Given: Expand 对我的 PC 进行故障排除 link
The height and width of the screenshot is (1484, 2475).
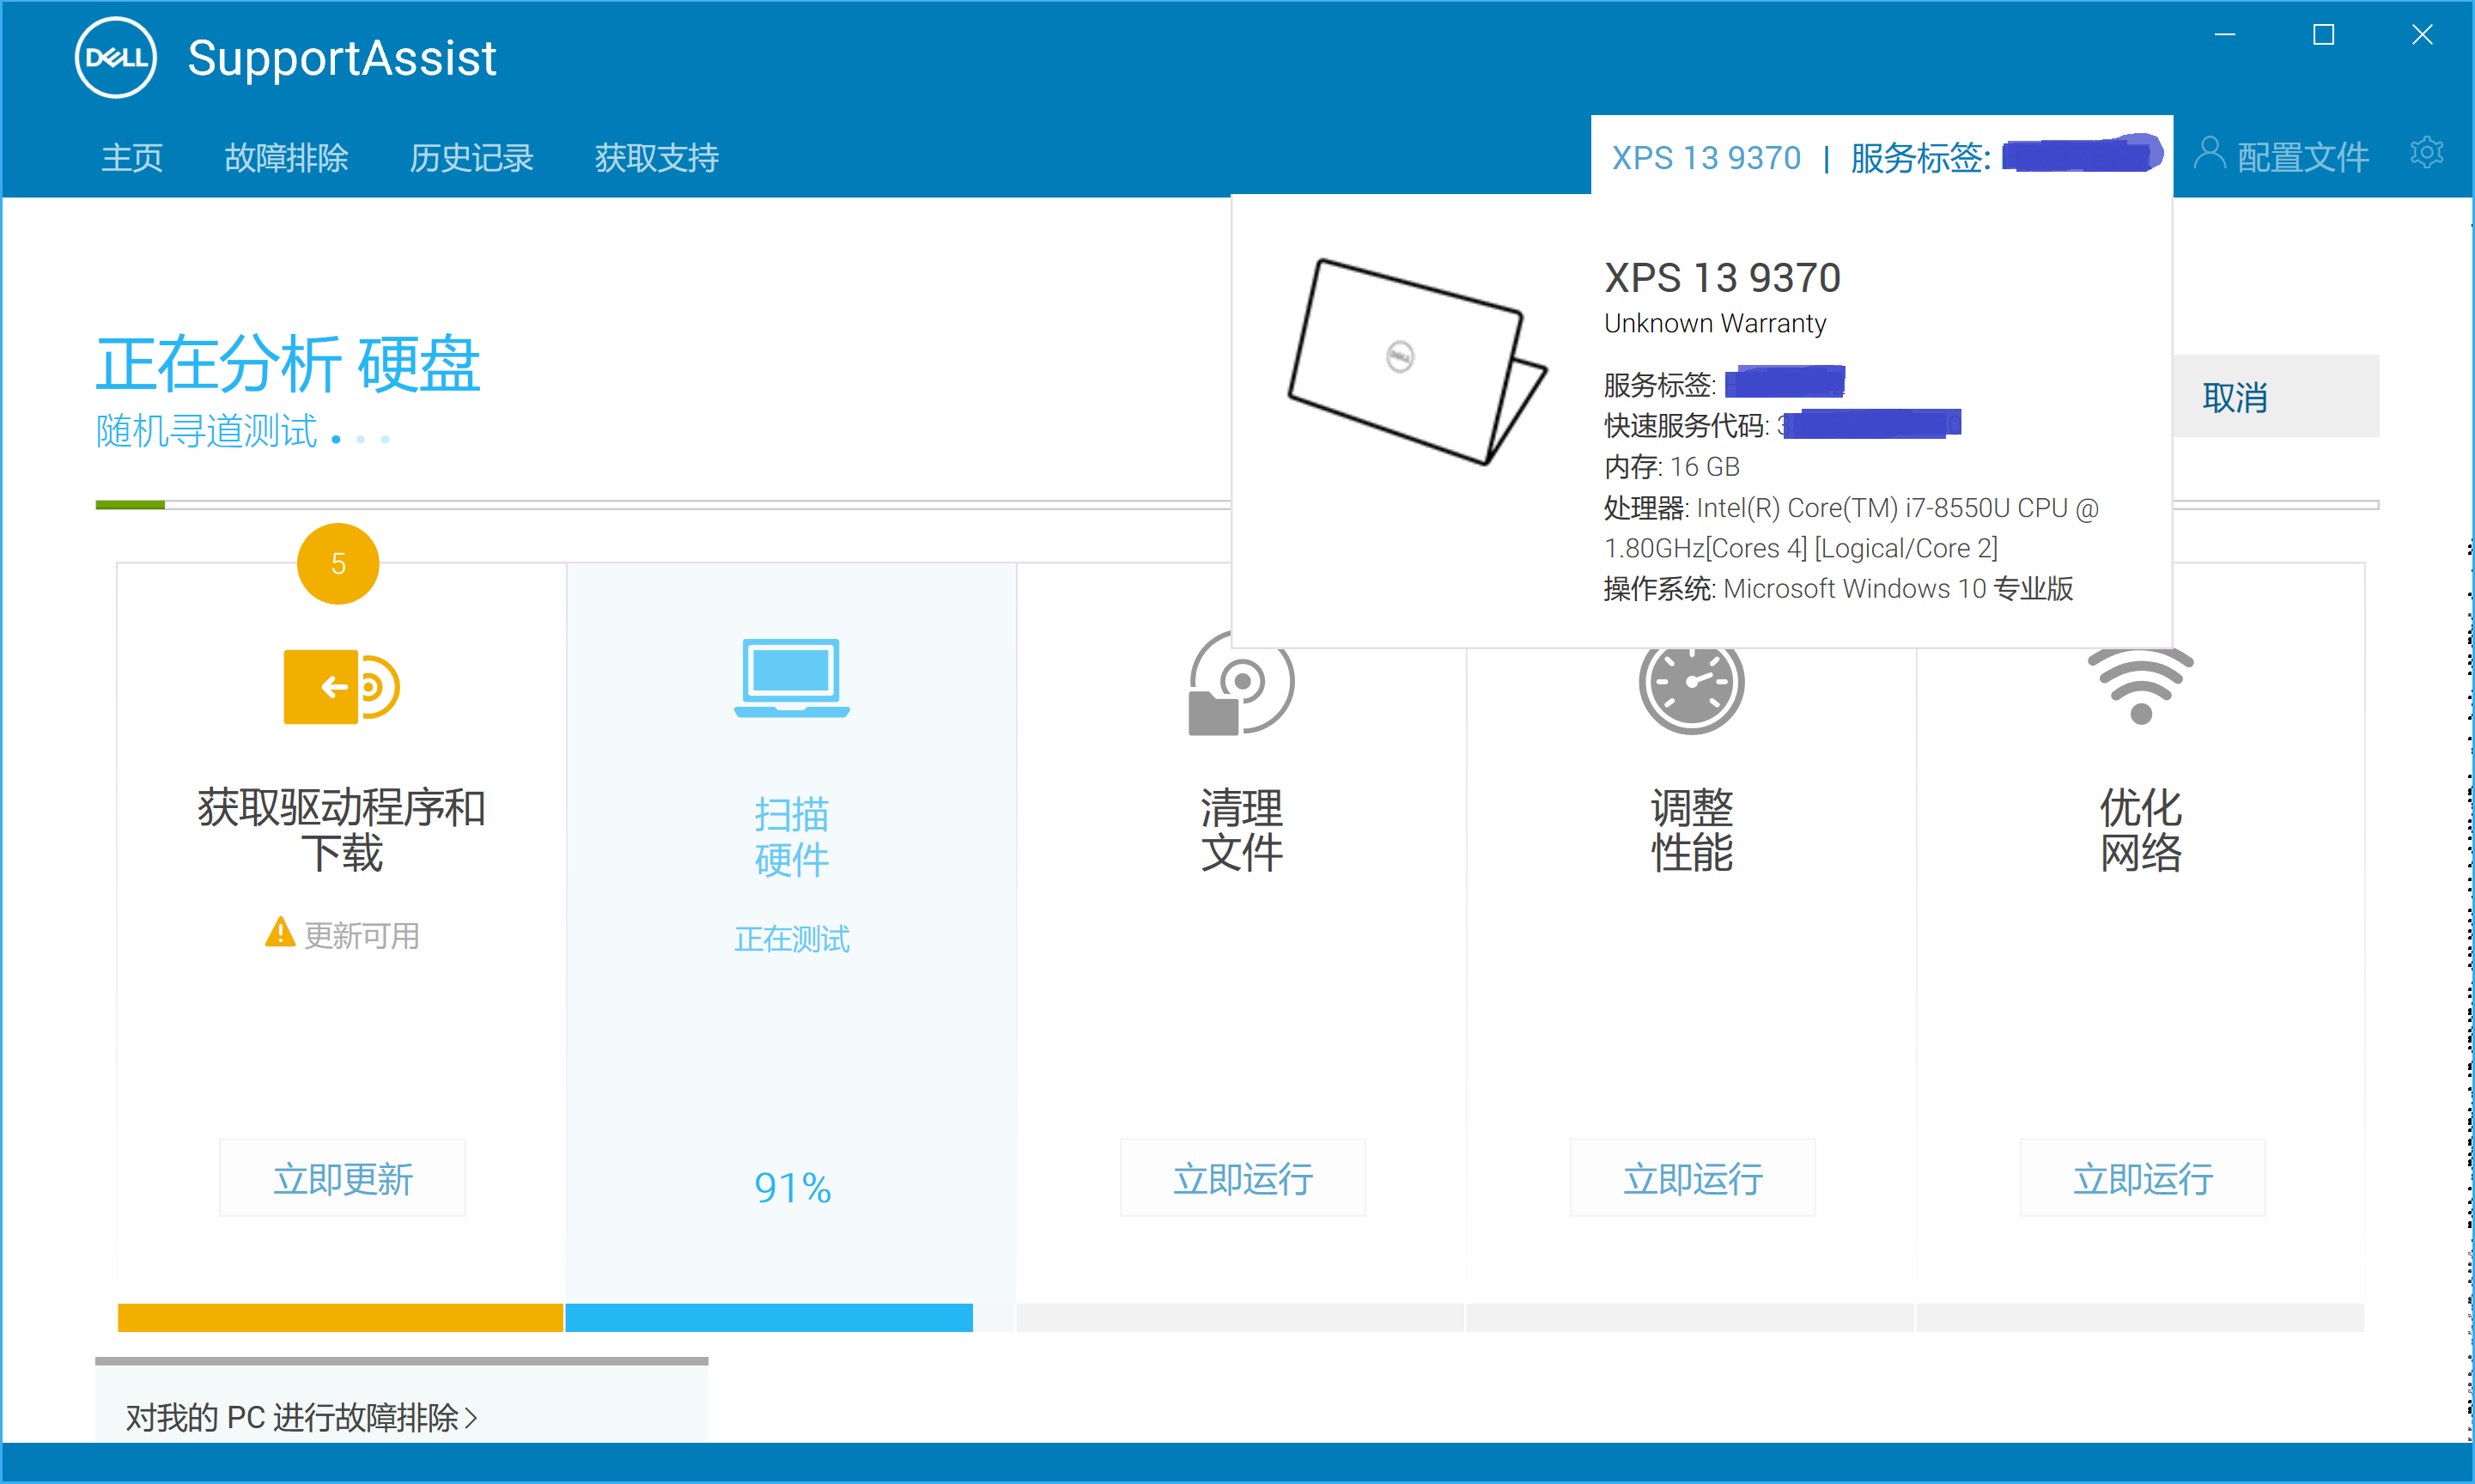Looking at the screenshot, I should [301, 1417].
